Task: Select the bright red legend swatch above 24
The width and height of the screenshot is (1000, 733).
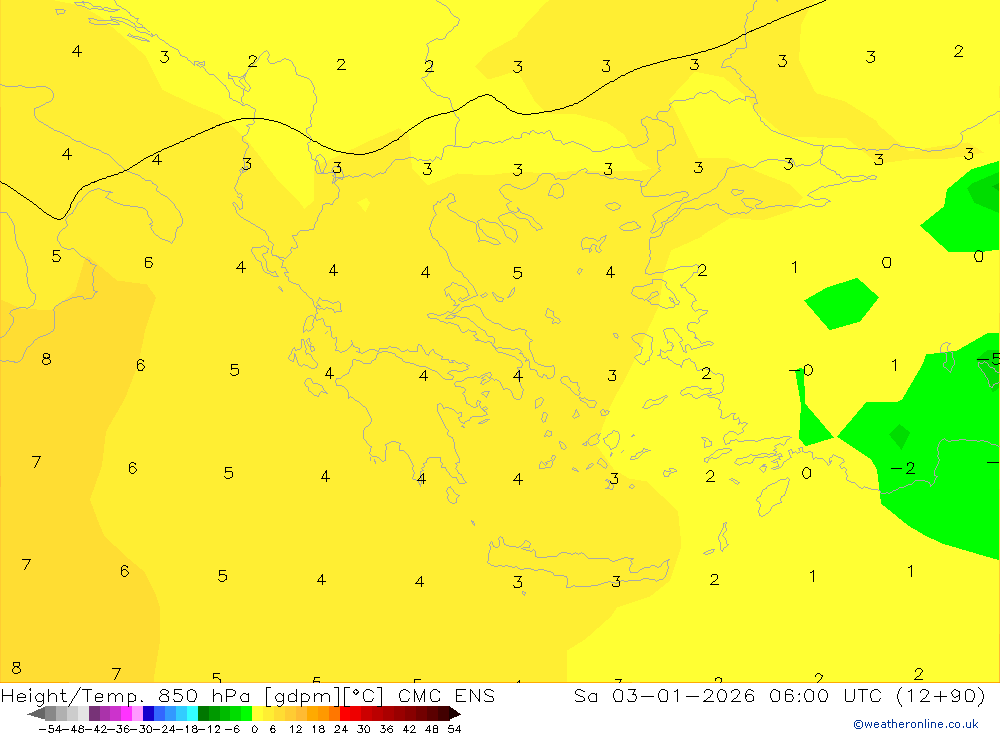Action: point(345,713)
